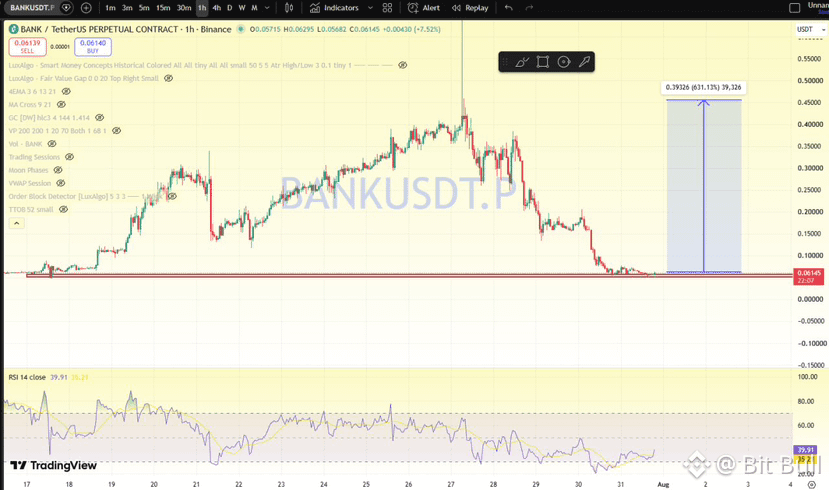This screenshot has height=490, width=829.
Task: Open the candlestick chart type selector
Action: pos(289,8)
